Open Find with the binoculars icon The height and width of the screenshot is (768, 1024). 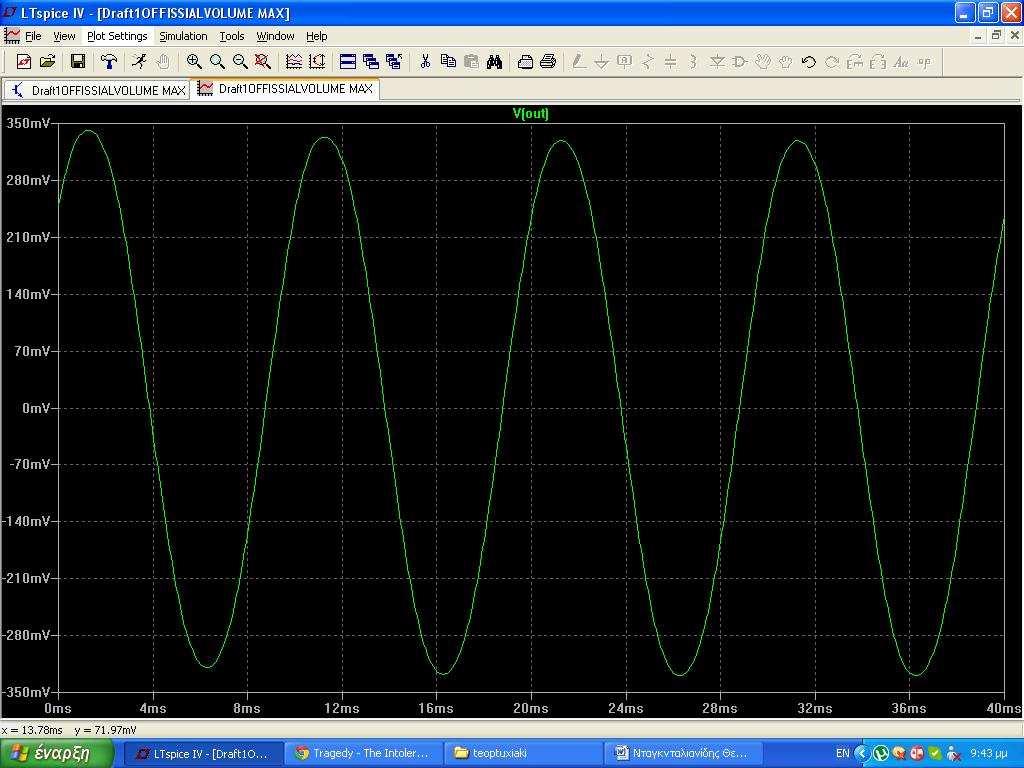click(494, 62)
